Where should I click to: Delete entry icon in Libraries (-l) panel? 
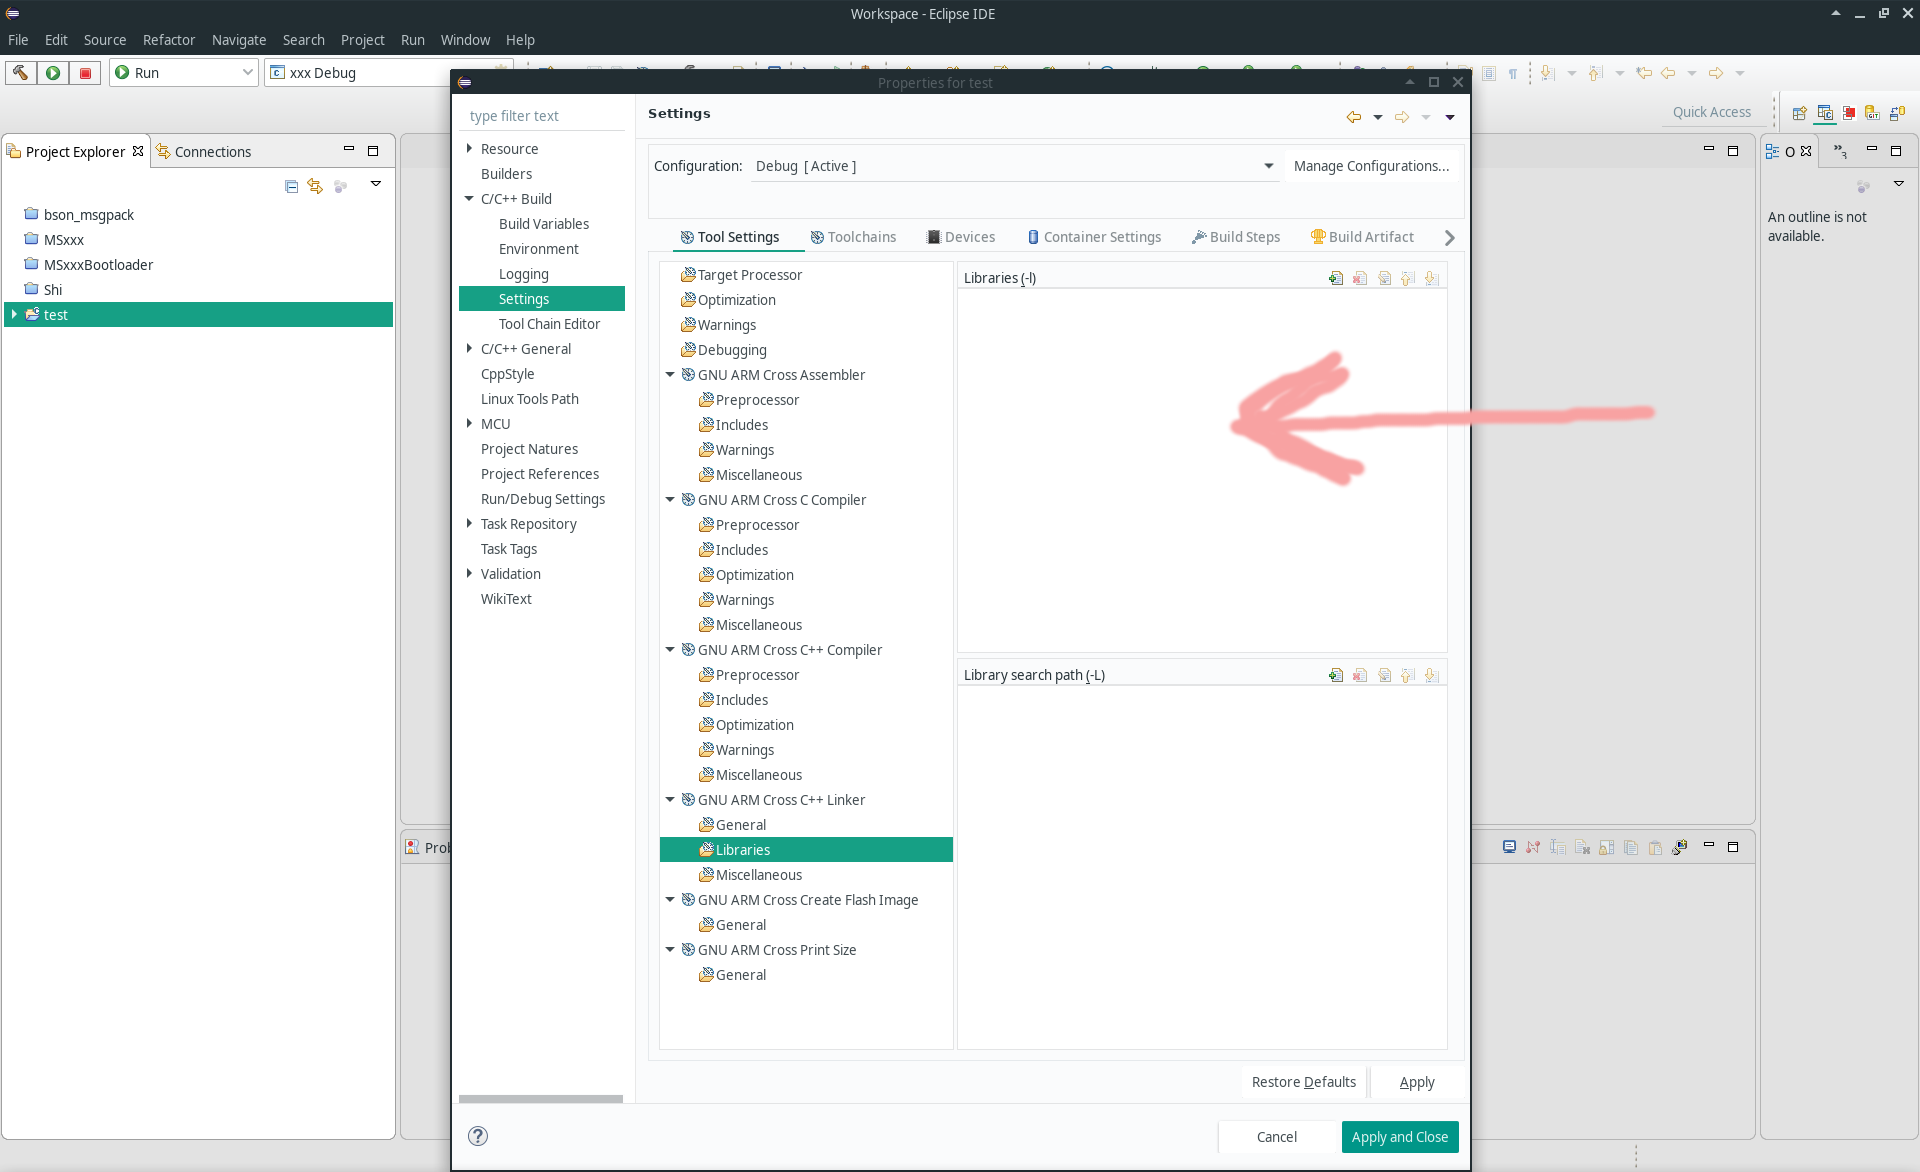pos(1360,278)
